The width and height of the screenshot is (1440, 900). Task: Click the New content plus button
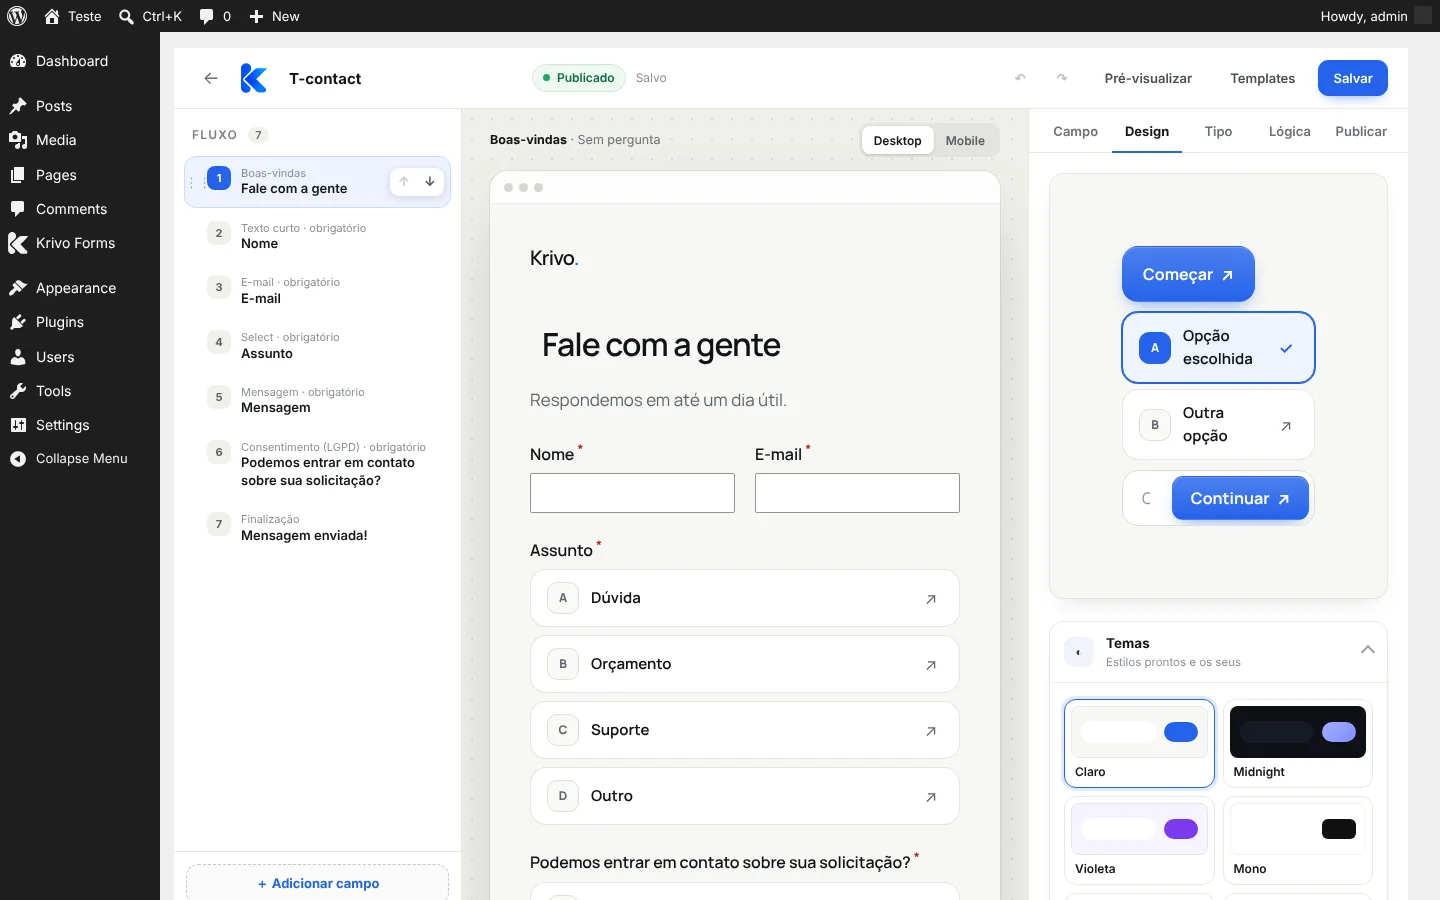pyautogui.click(x=274, y=16)
